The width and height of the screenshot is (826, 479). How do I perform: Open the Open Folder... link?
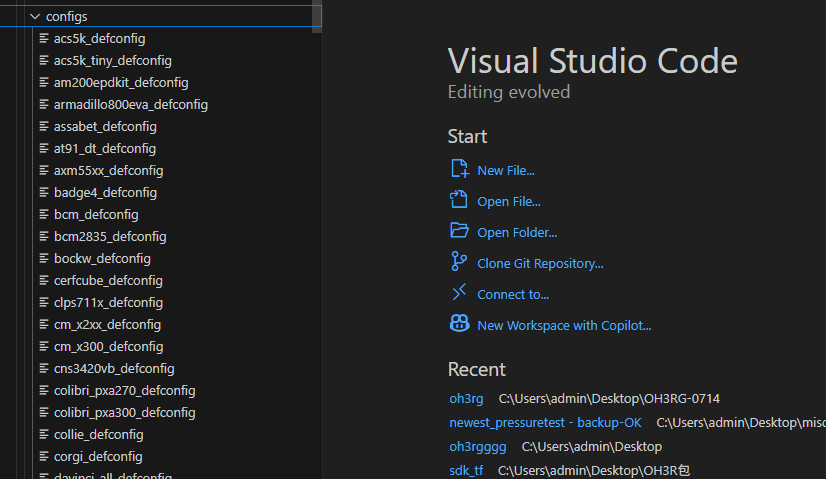517,233
